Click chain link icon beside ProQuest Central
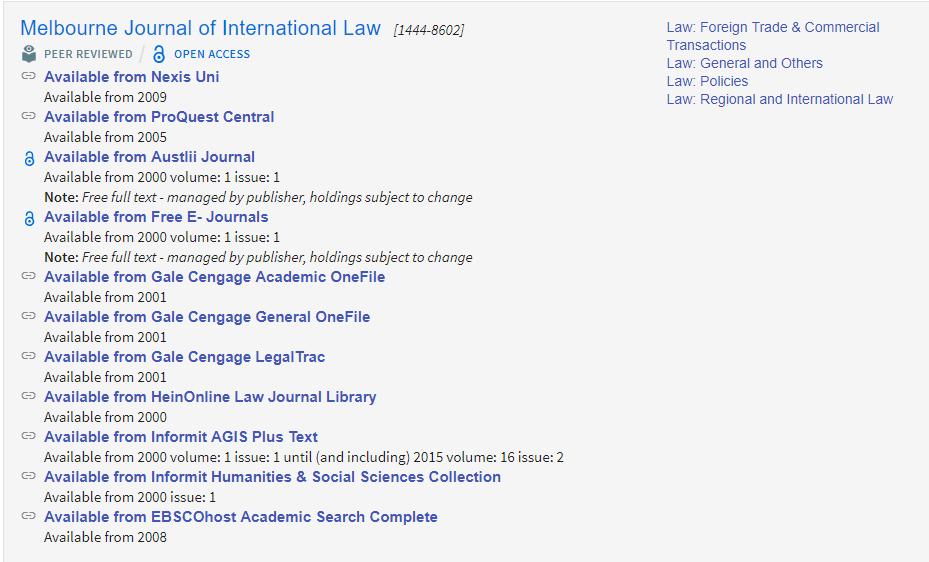 (x=28, y=116)
